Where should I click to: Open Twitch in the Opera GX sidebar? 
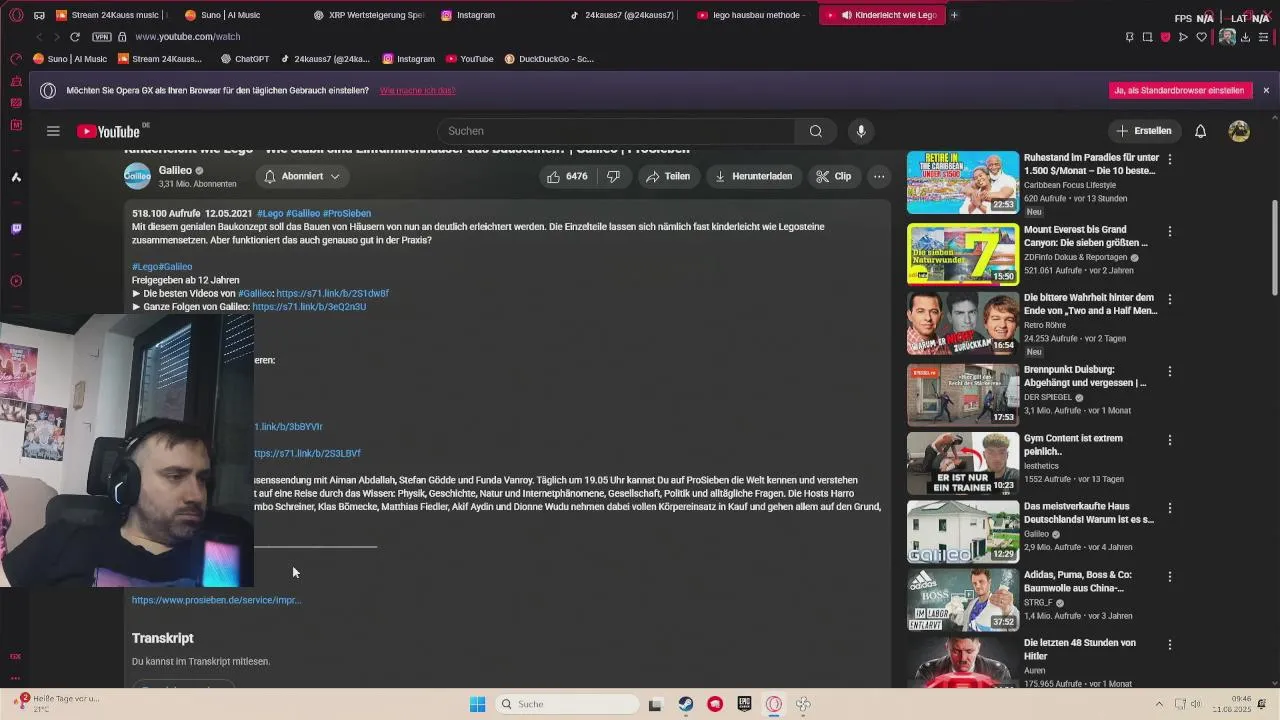(x=16, y=229)
